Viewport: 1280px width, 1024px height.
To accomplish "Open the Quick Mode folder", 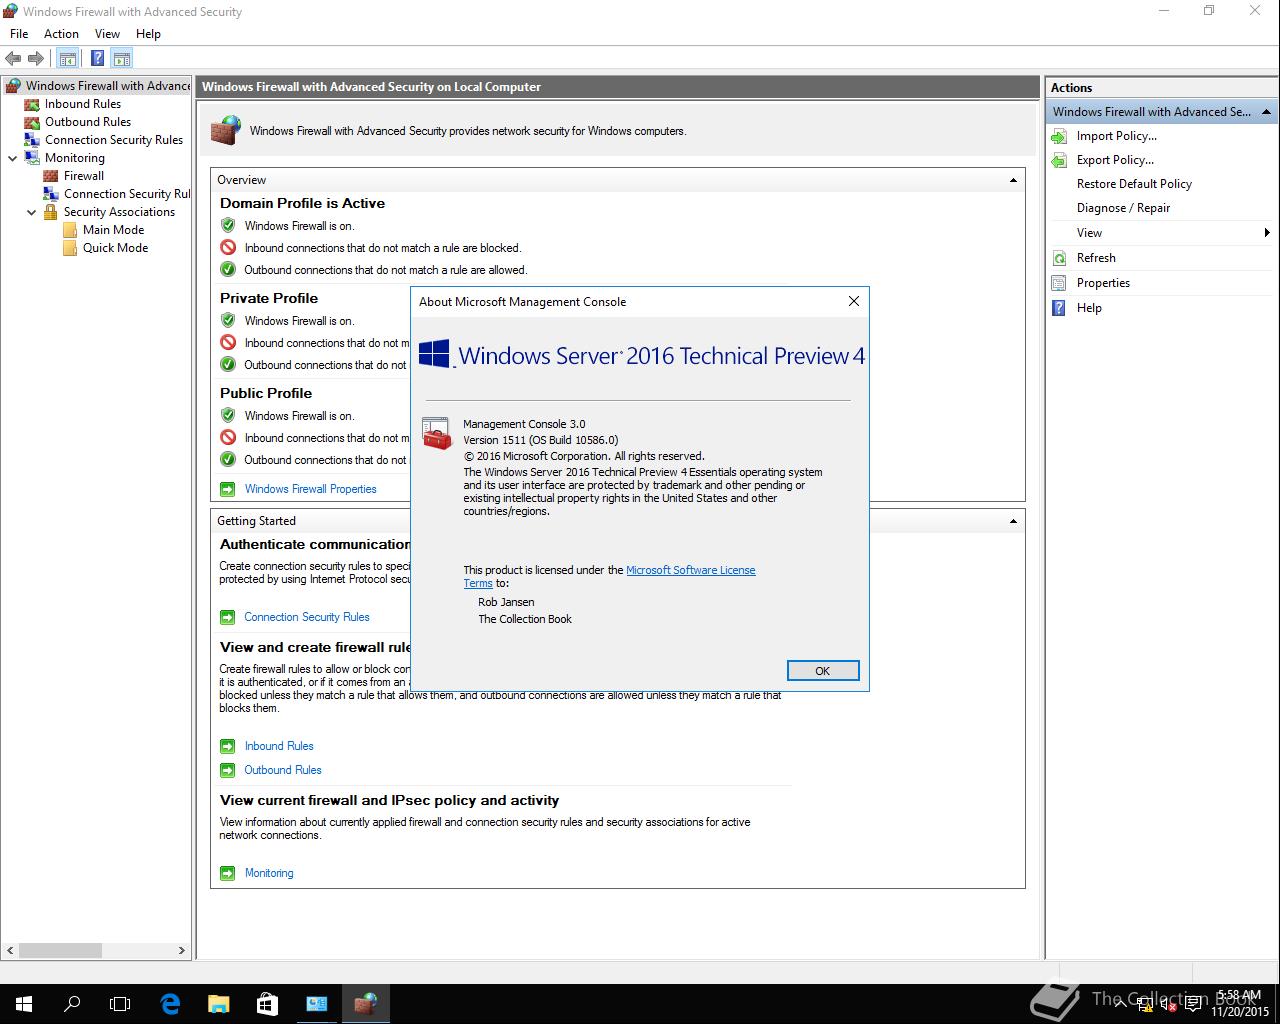I will tap(115, 248).
